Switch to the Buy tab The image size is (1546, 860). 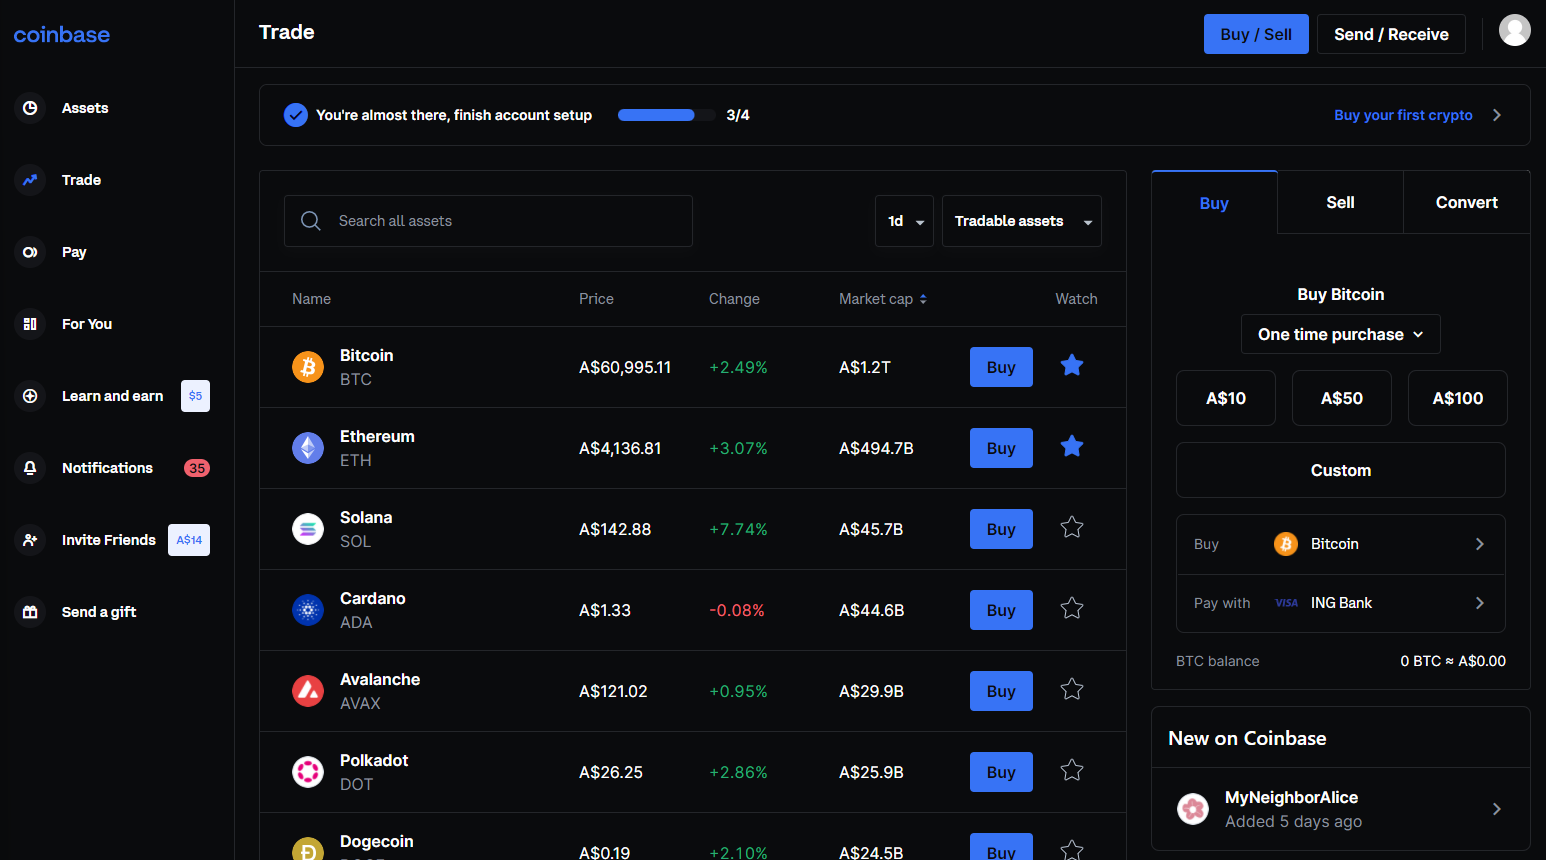1214,203
